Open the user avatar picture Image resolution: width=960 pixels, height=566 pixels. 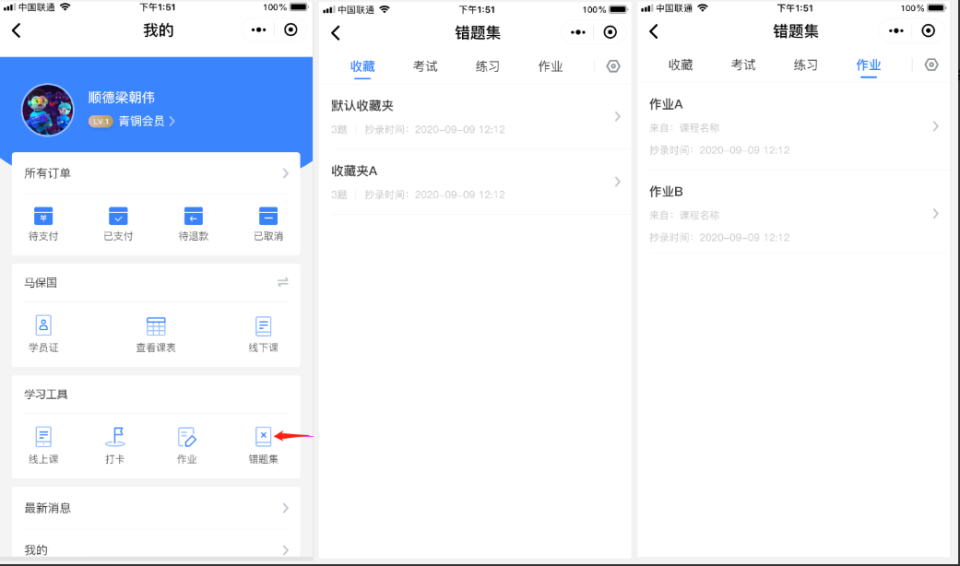(x=48, y=110)
